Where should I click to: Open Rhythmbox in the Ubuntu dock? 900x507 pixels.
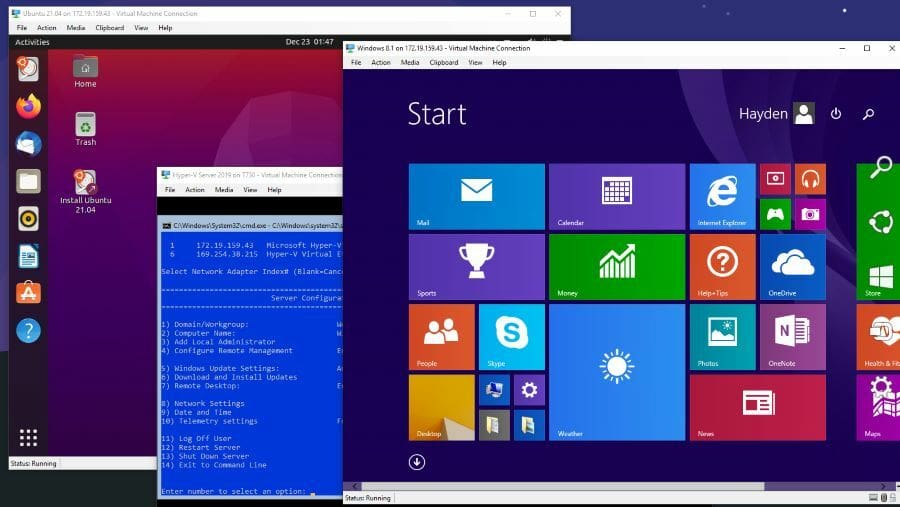point(28,219)
